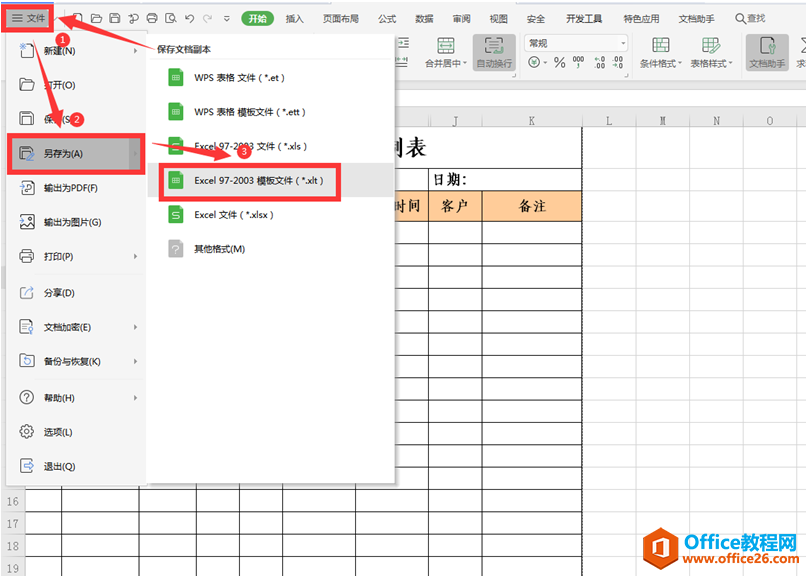Expand the 文档加密(E) submenu arrow
The height and width of the screenshot is (576, 806).
pos(135,327)
